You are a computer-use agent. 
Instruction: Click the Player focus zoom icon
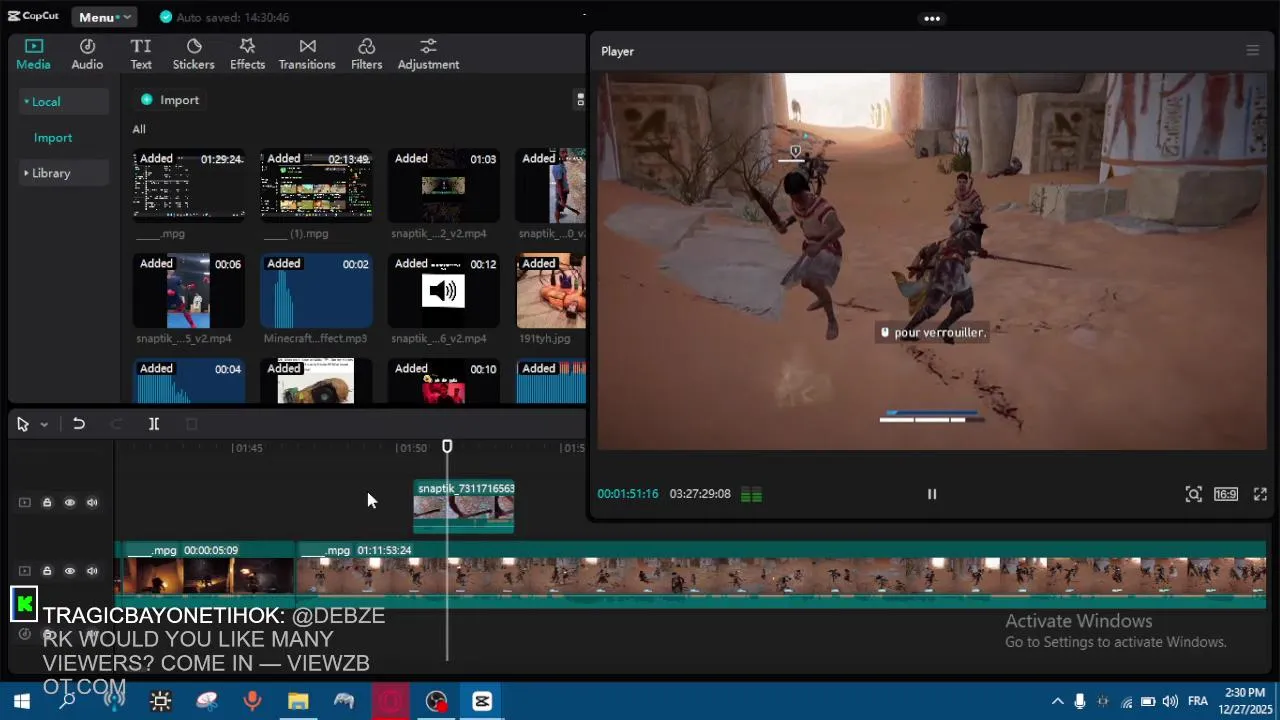pos(1193,494)
